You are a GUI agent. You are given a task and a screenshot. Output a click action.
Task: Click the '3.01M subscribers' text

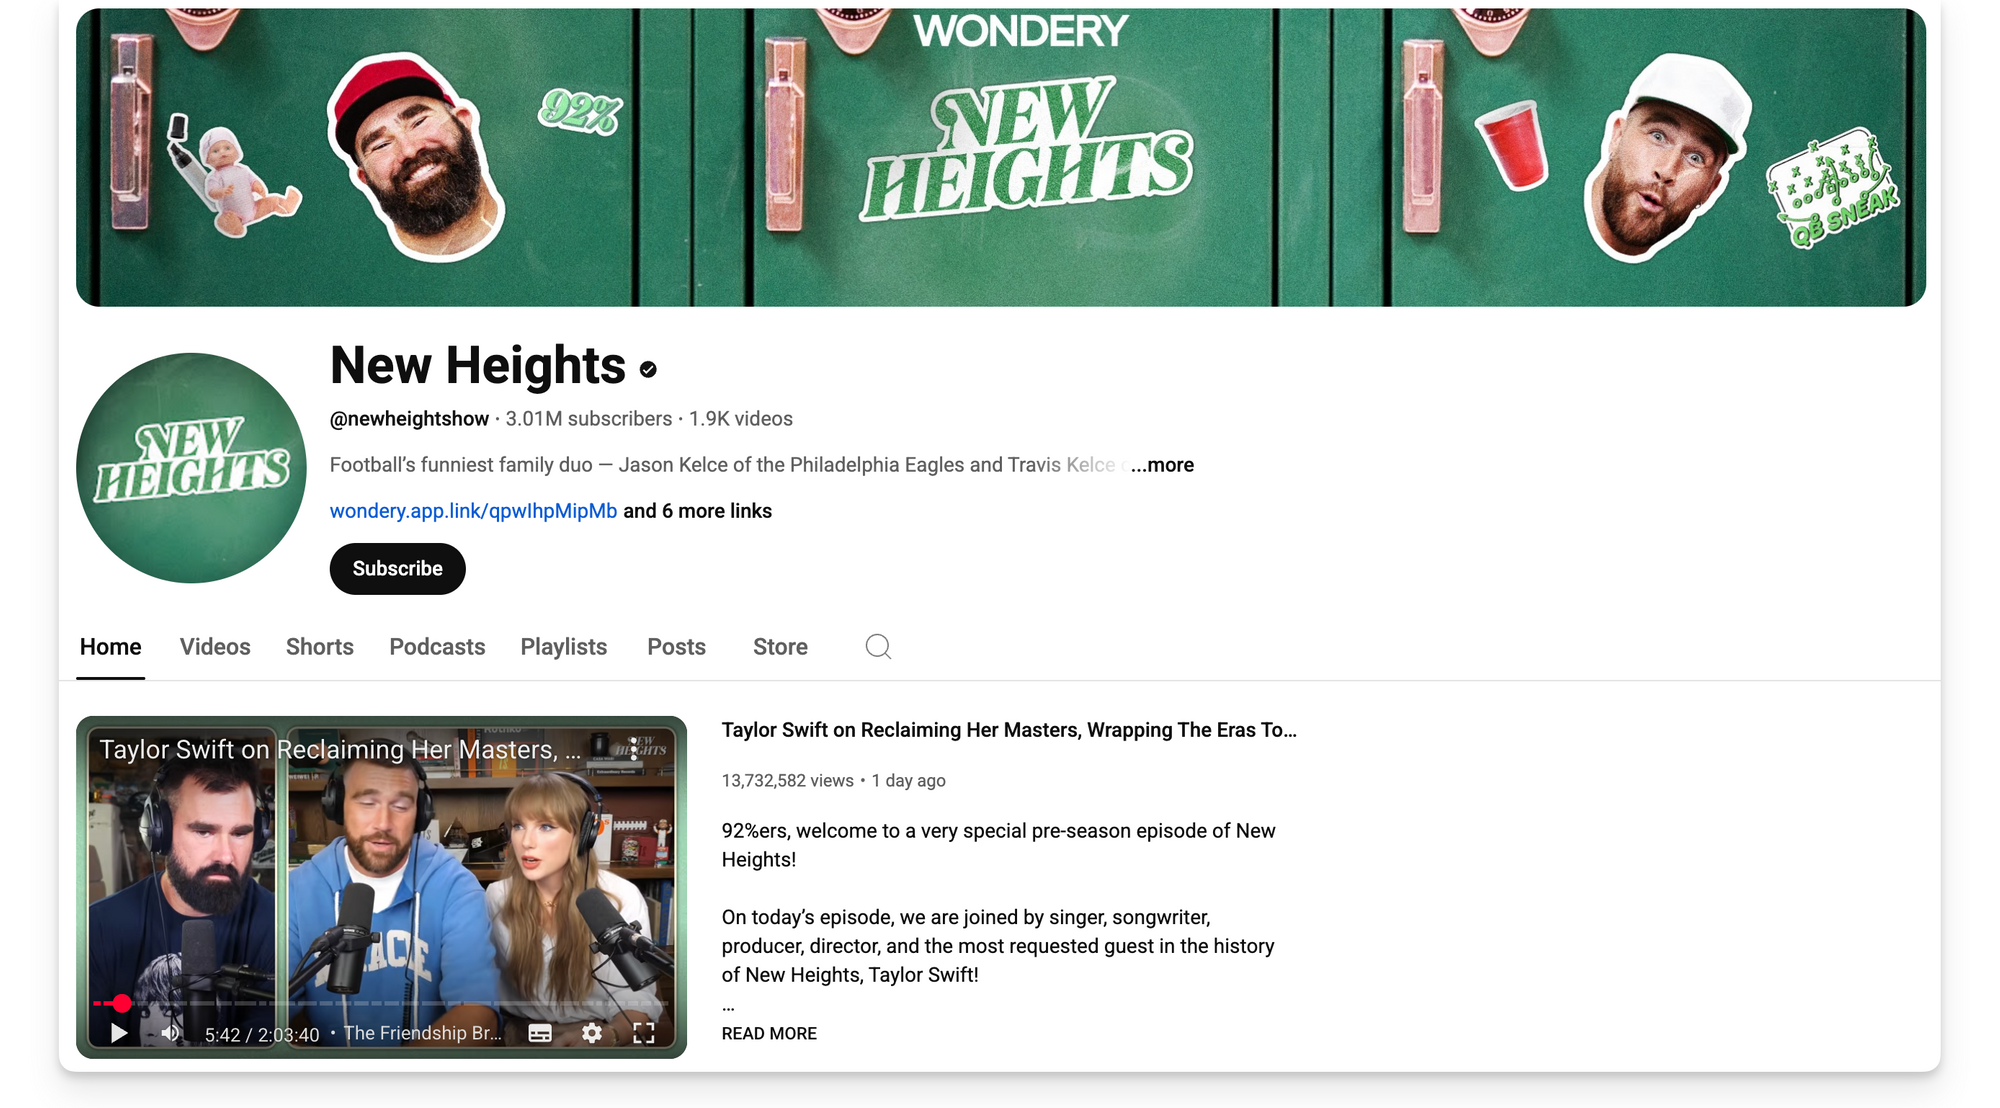pyautogui.click(x=589, y=419)
